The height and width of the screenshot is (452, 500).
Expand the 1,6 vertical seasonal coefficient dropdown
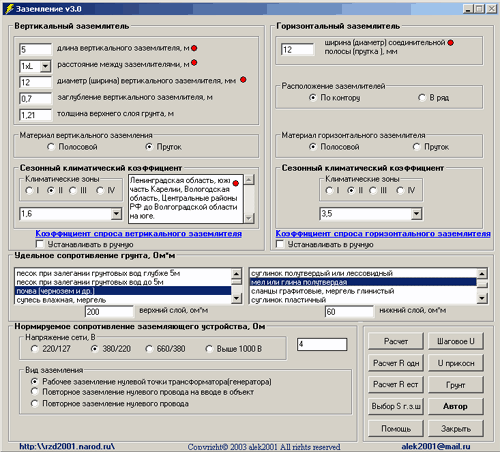point(116,214)
